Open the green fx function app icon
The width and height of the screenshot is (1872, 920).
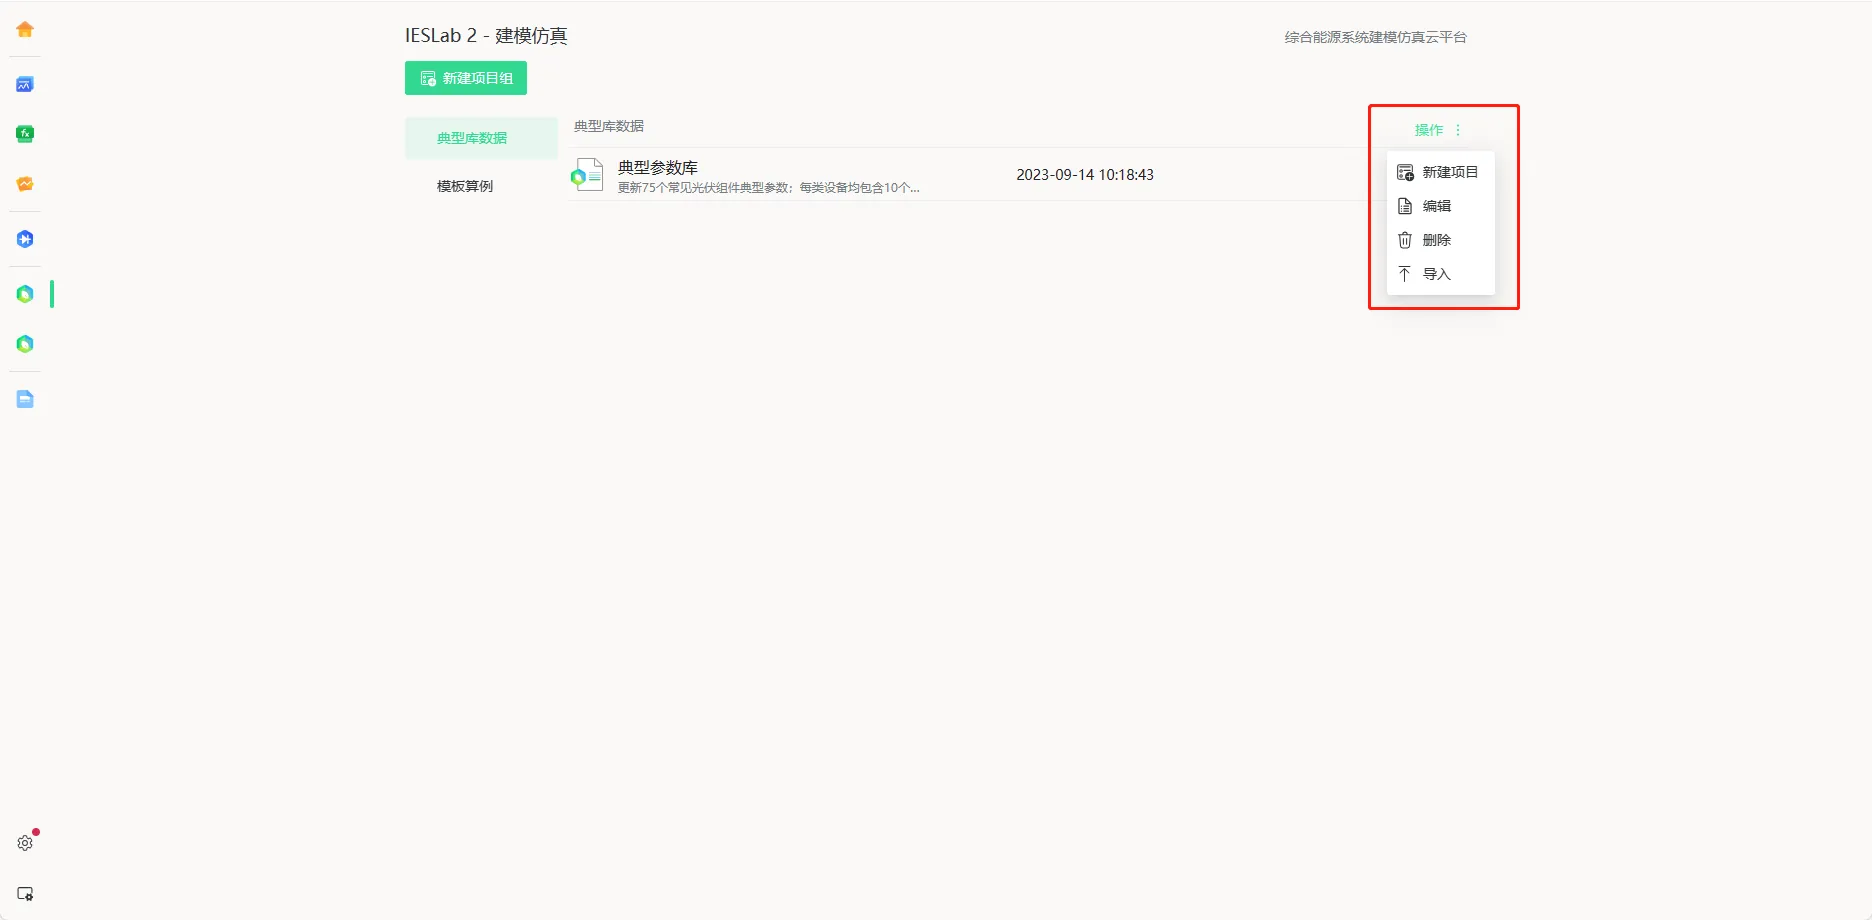click(25, 134)
